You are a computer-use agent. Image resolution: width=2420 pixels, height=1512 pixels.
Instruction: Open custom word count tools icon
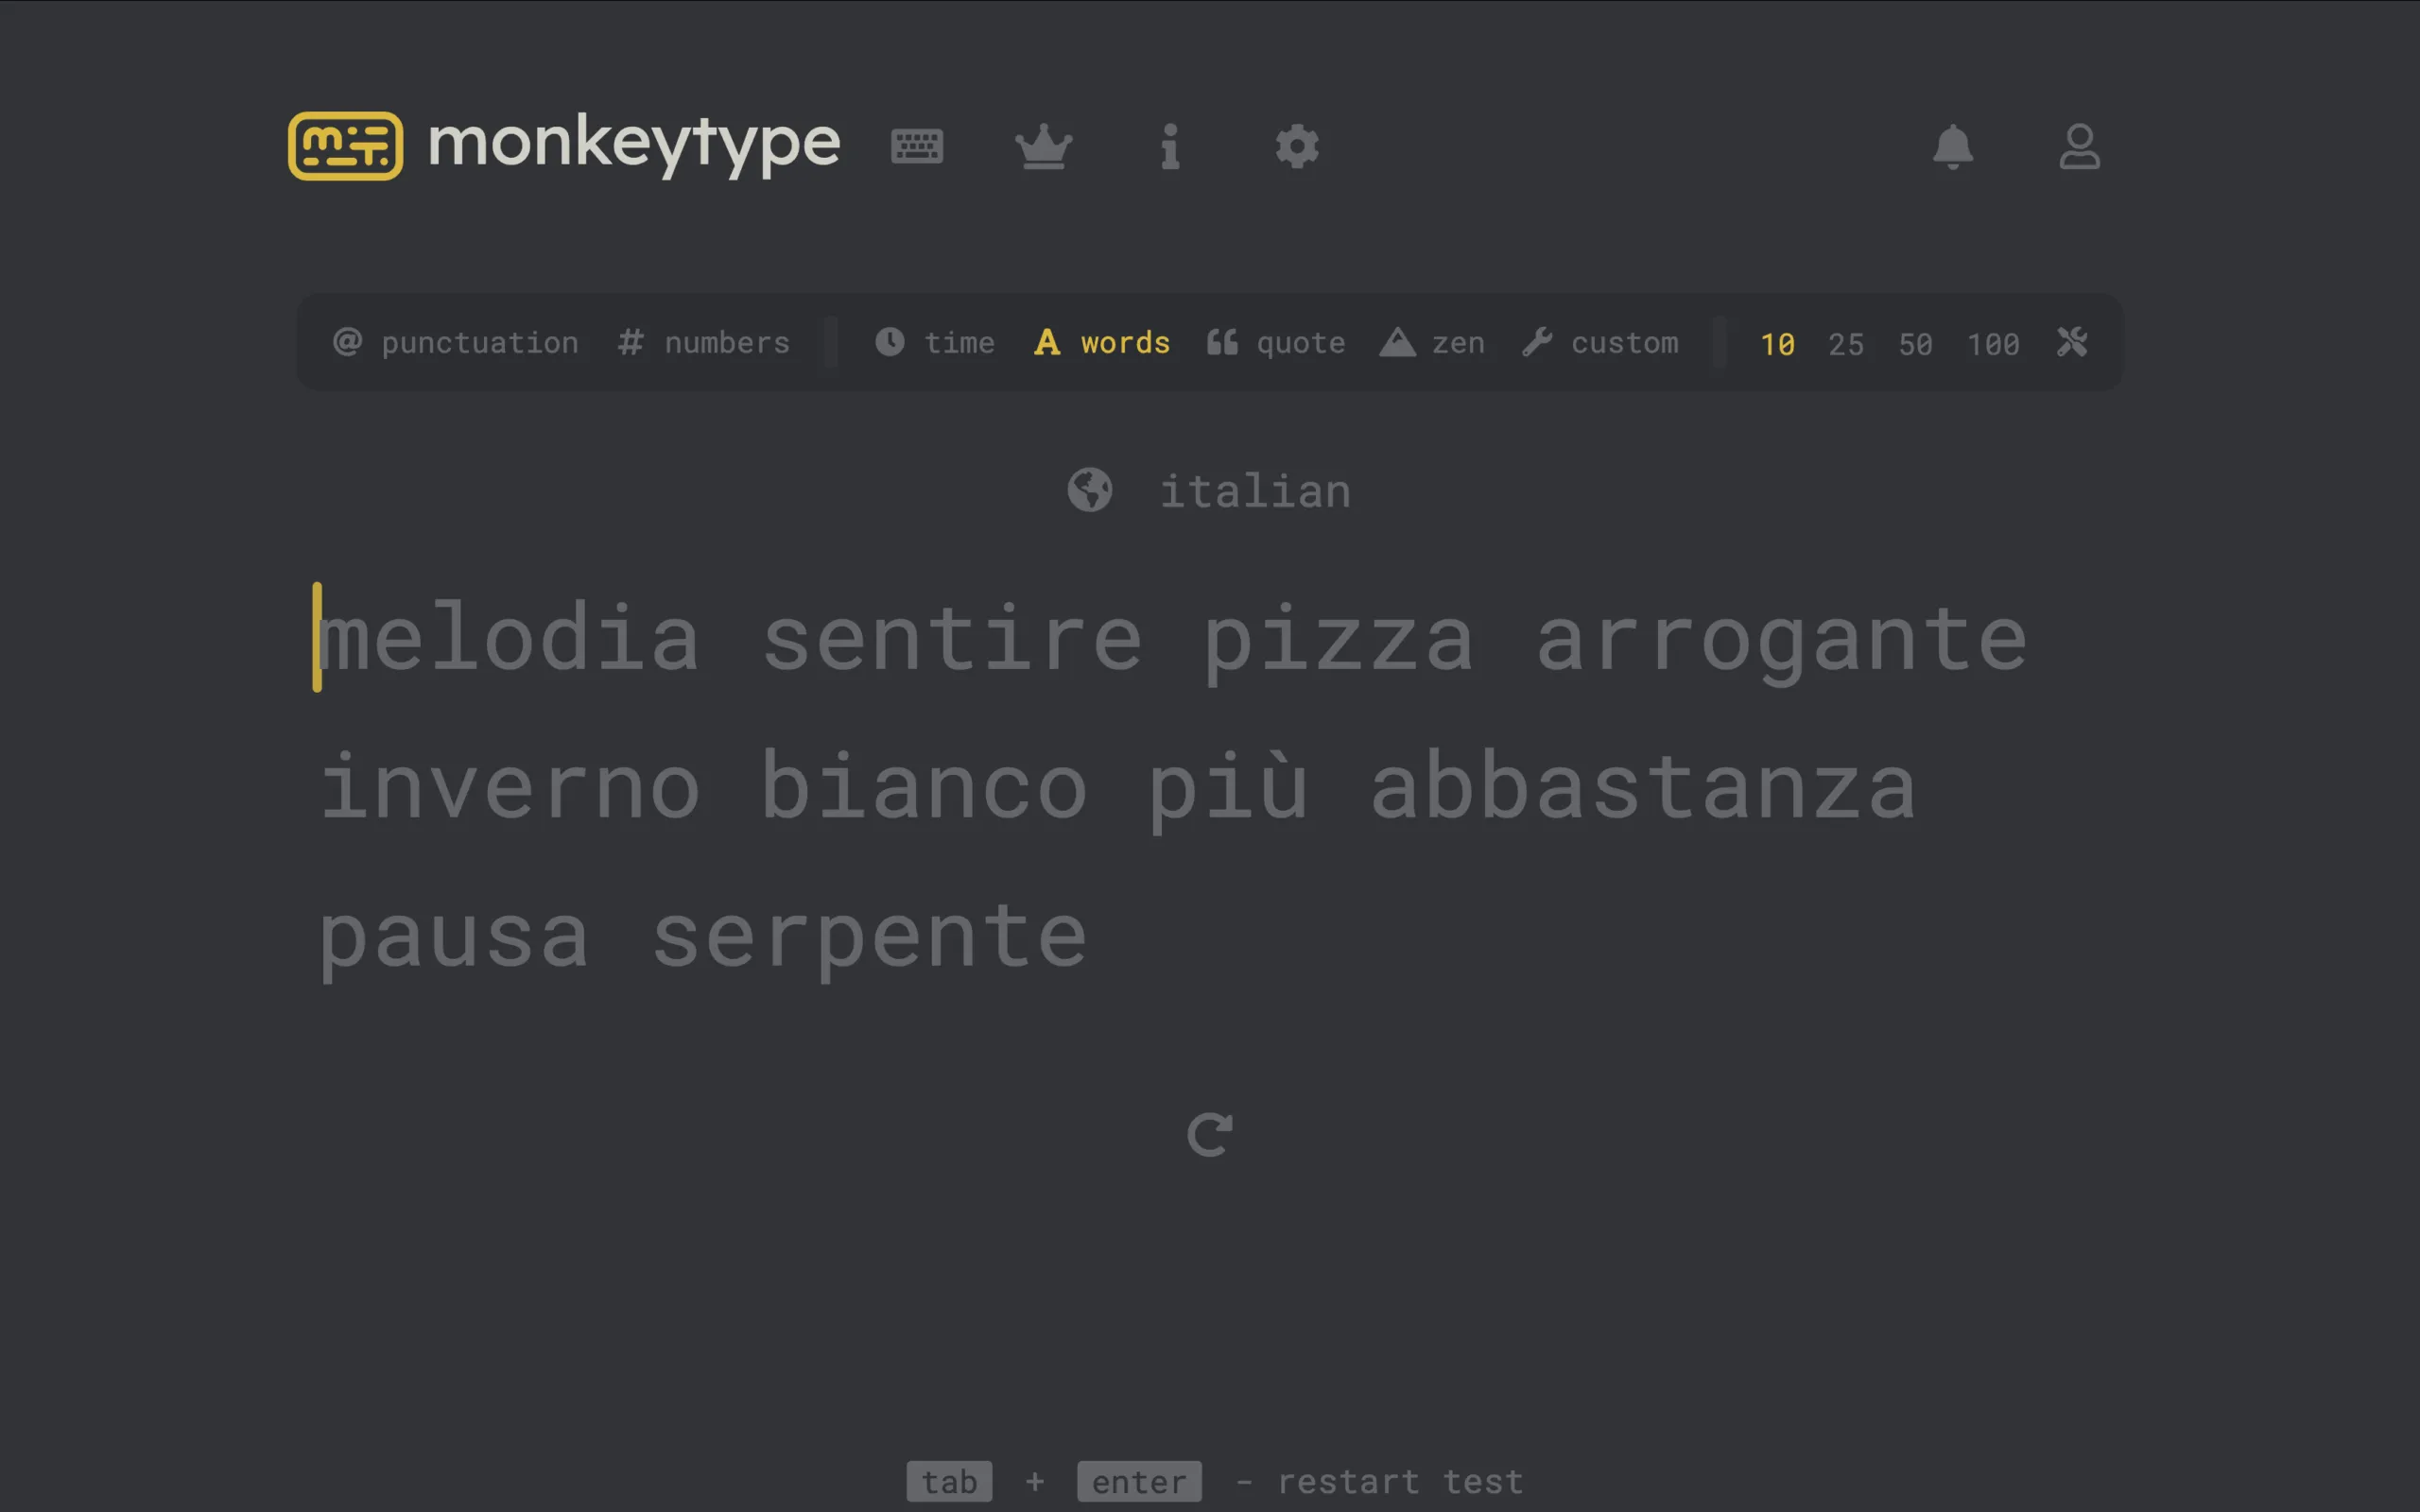coord(2072,343)
